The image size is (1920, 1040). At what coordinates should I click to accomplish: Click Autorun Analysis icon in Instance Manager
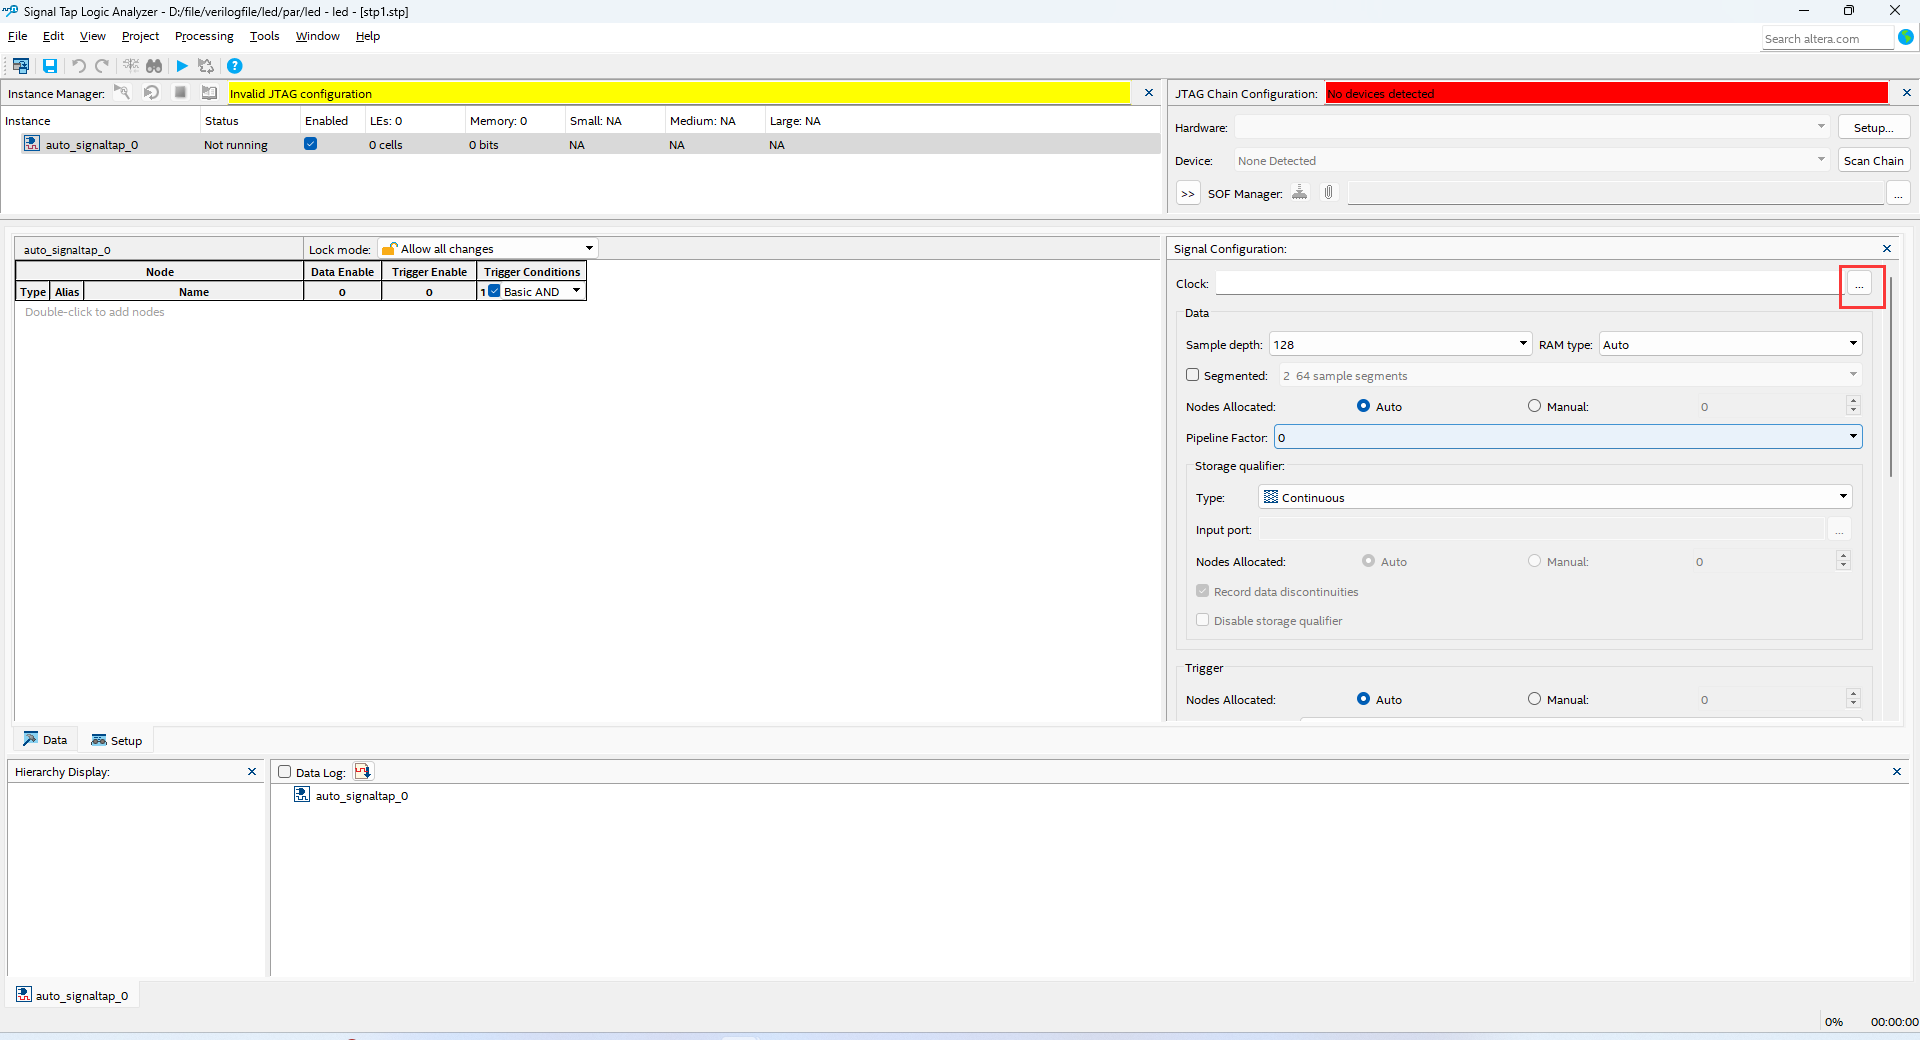152,92
